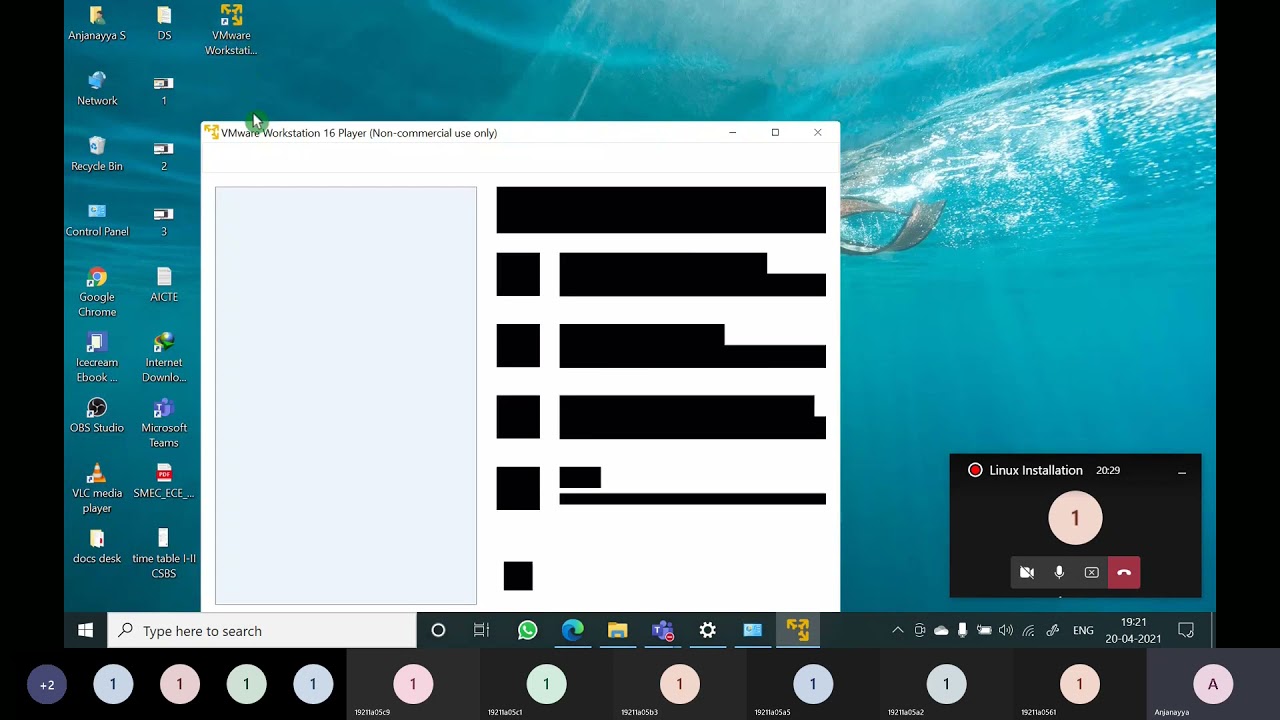Open the clock showing 19:21
This screenshot has width=1280, height=720.
[x=1133, y=630]
